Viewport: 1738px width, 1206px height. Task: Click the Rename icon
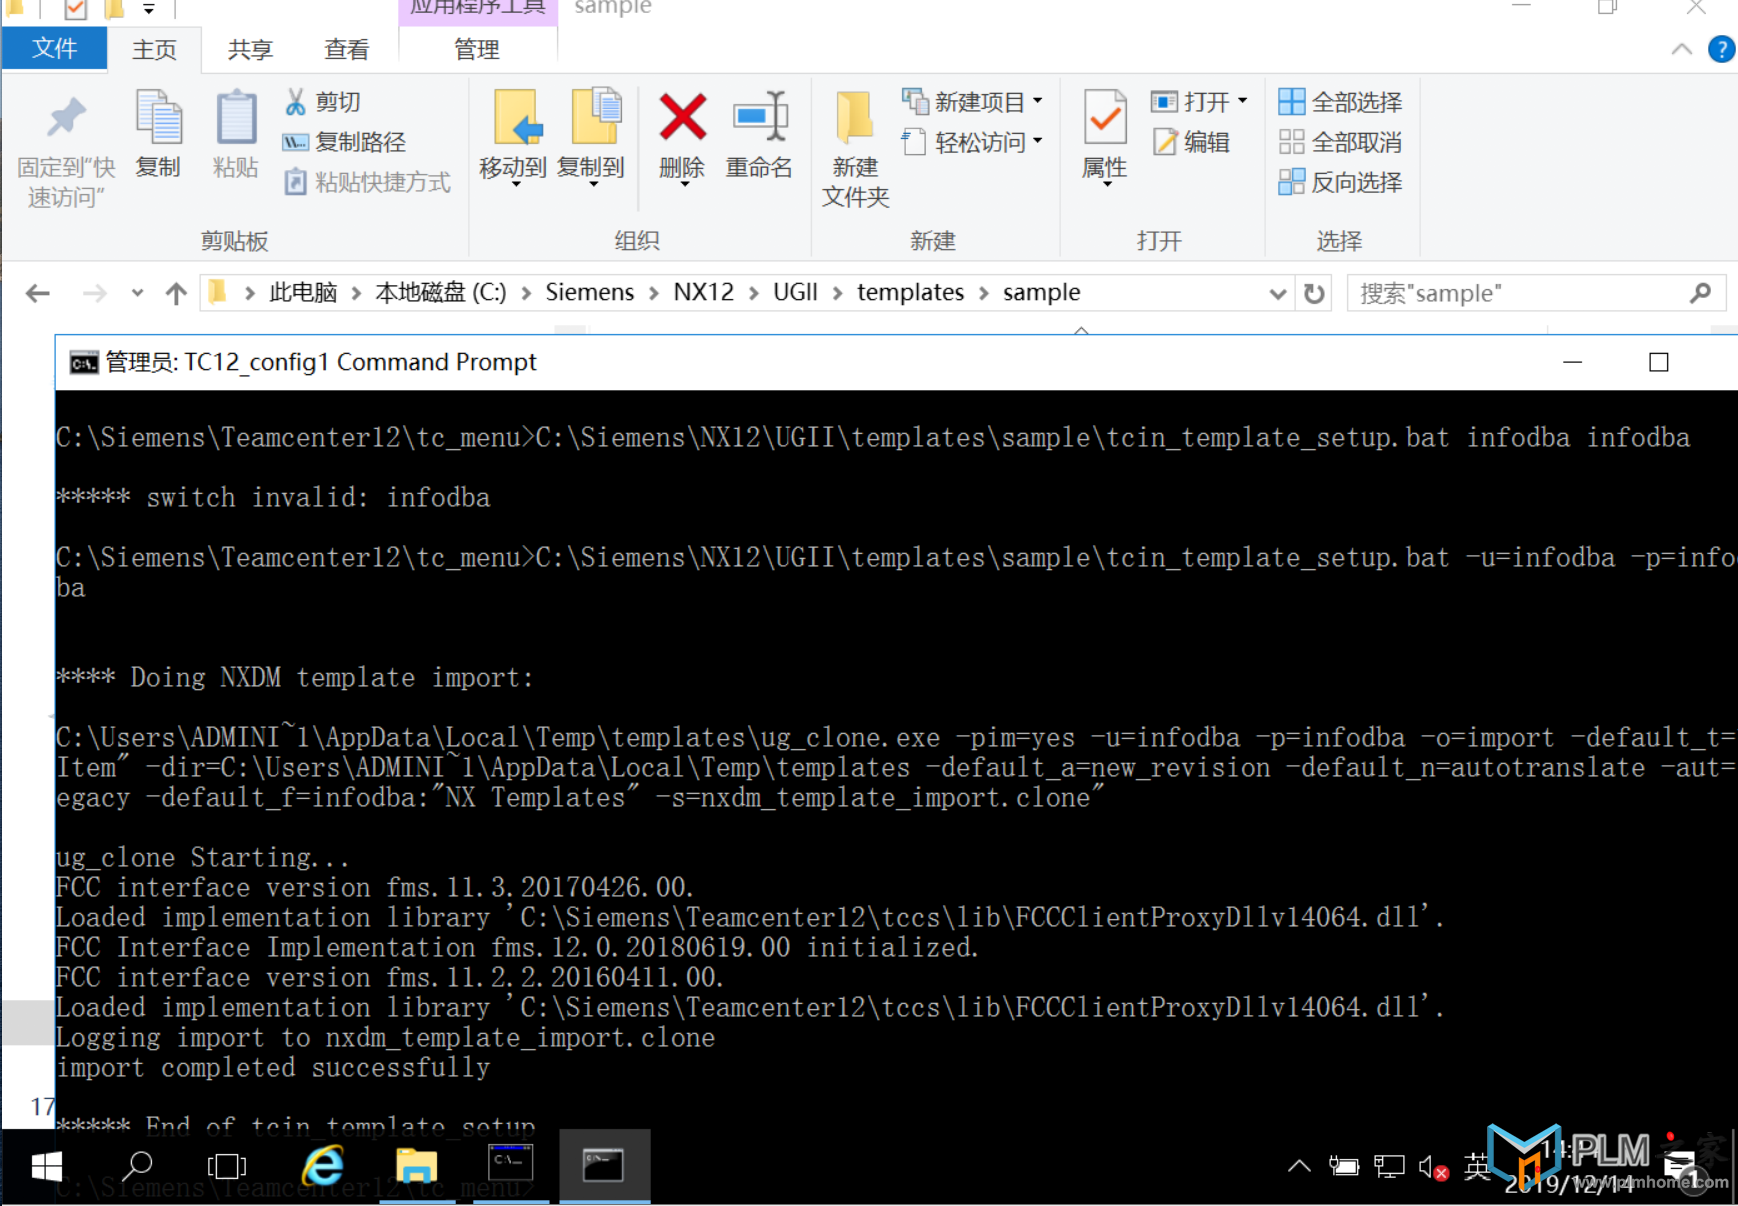pyautogui.click(x=760, y=118)
